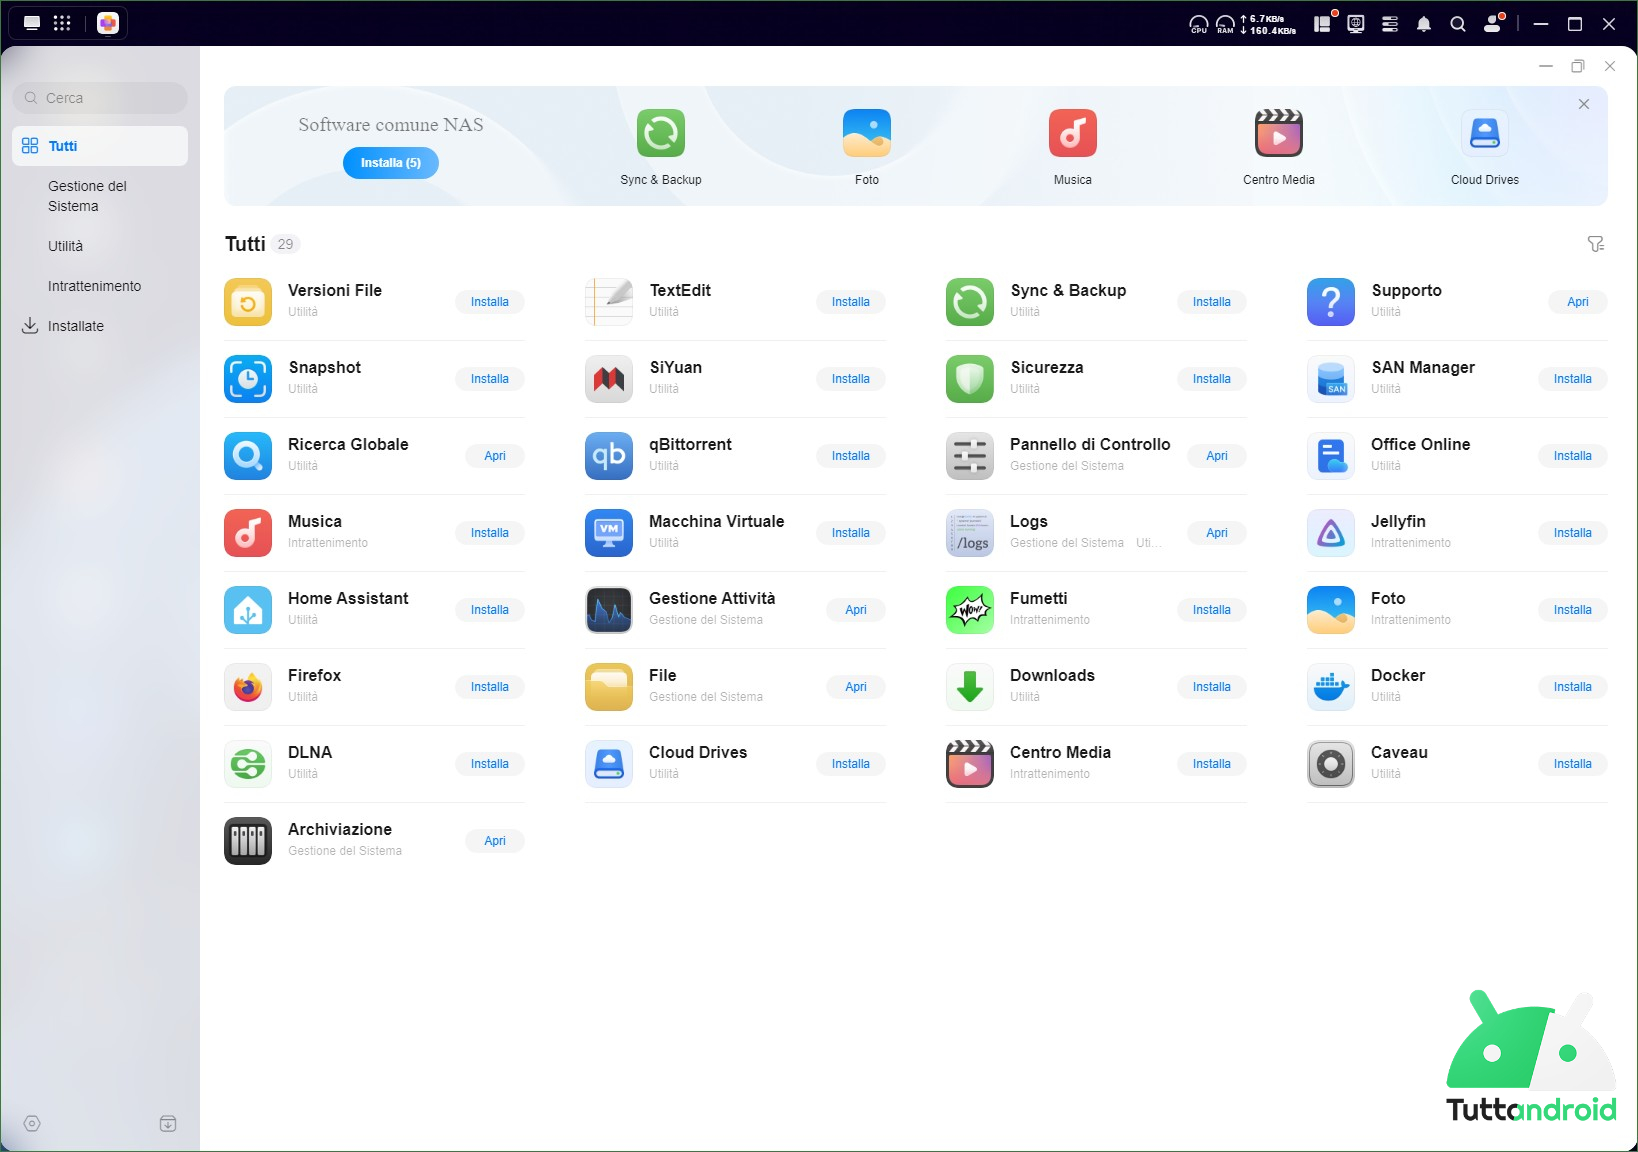Open the Snapshot app icon
This screenshot has height=1152, width=1638.
click(x=248, y=379)
